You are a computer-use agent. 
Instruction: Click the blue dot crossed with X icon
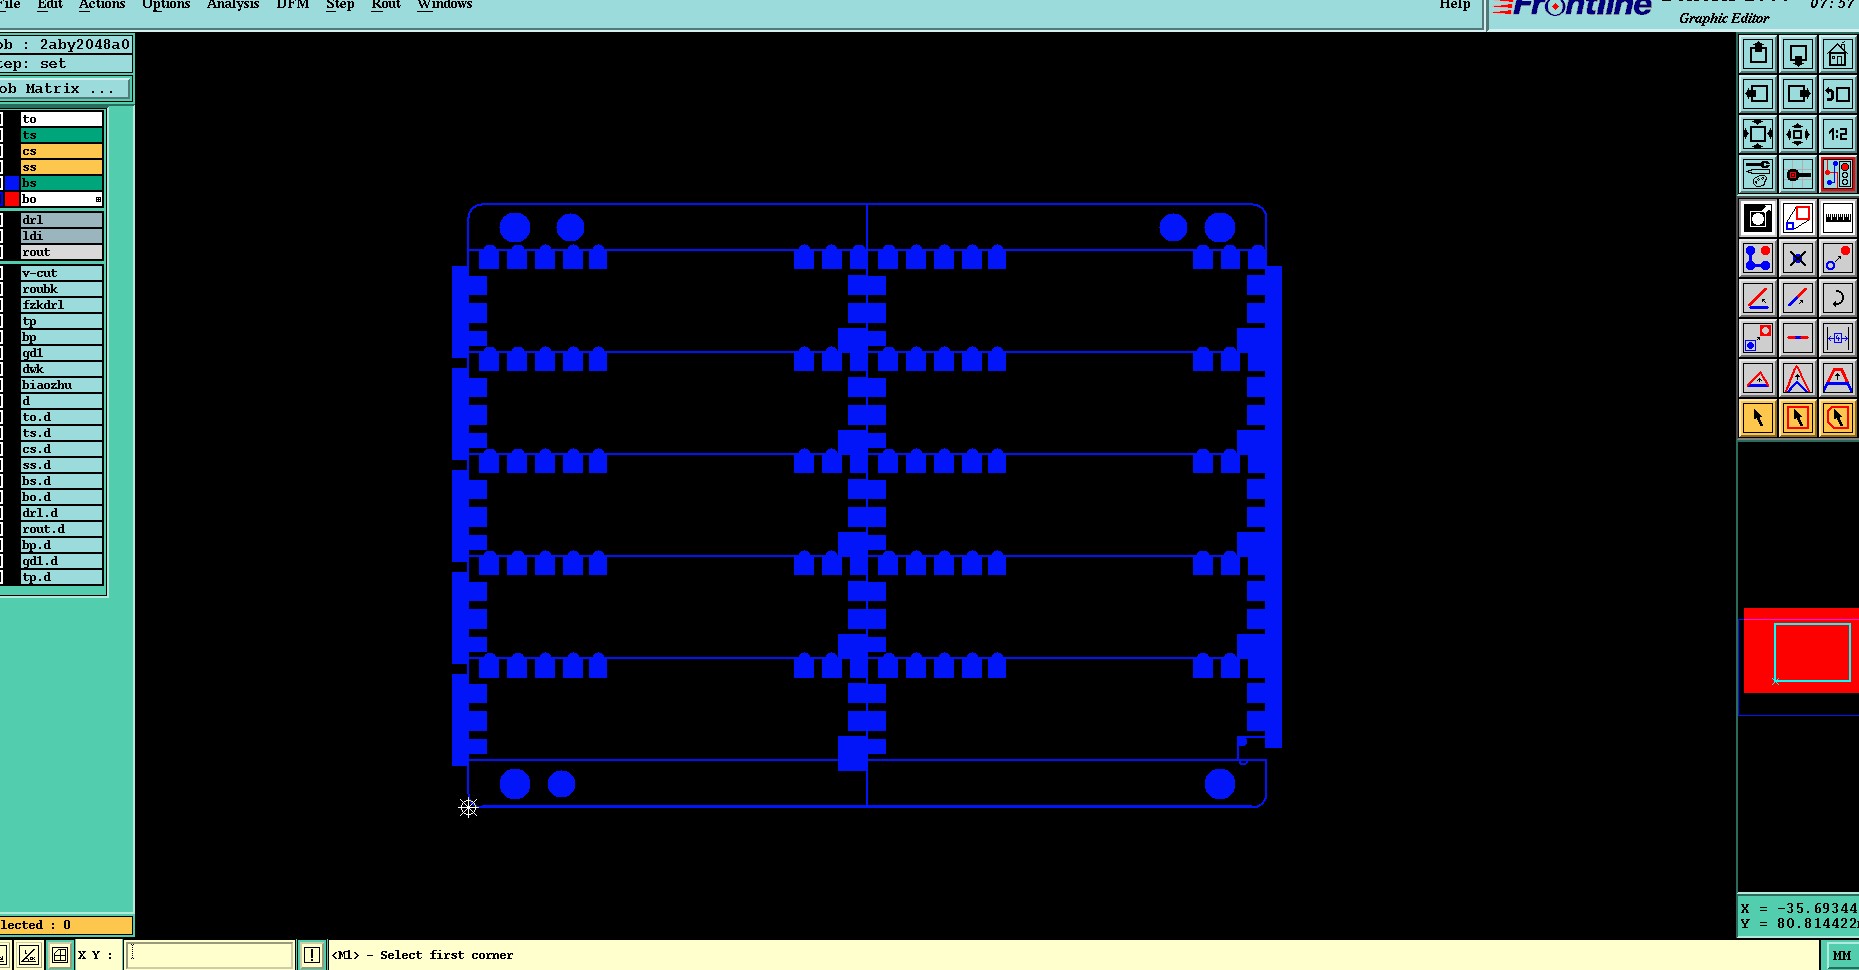pyautogui.click(x=1798, y=258)
